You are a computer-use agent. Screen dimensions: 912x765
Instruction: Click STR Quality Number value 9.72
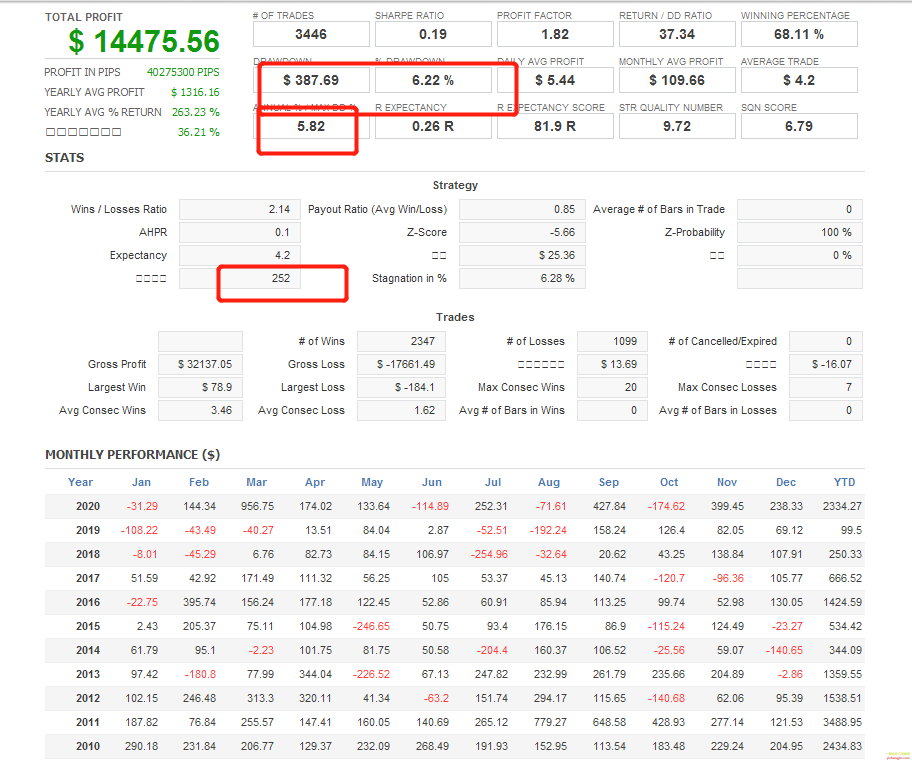(x=677, y=126)
